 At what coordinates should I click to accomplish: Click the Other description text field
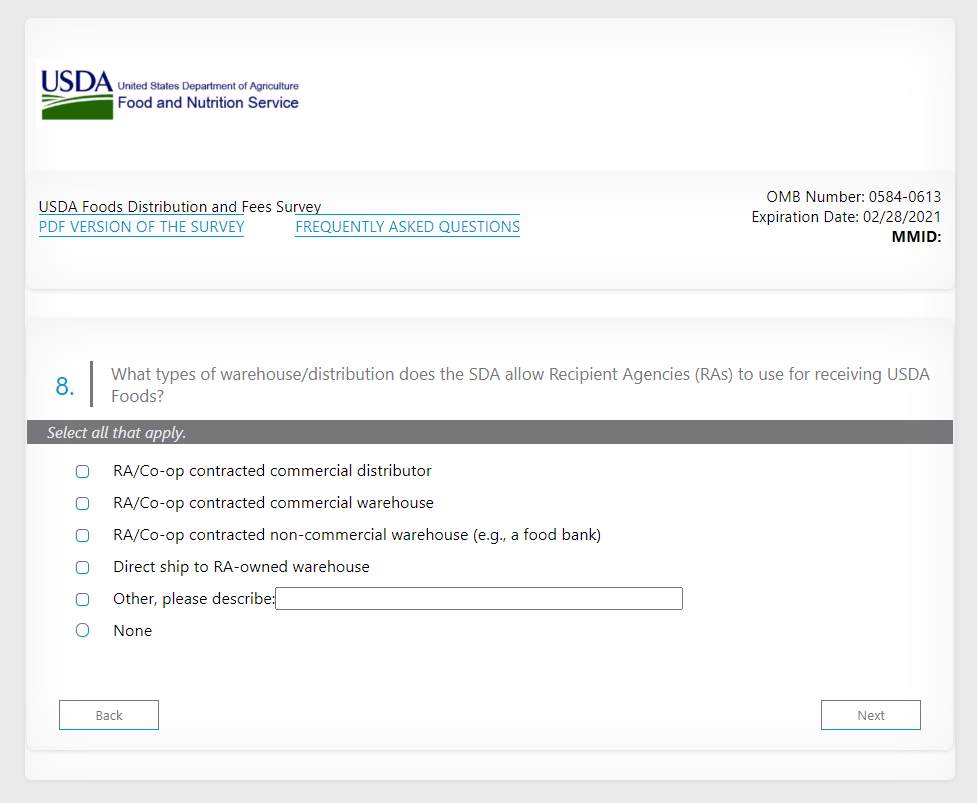(479, 599)
